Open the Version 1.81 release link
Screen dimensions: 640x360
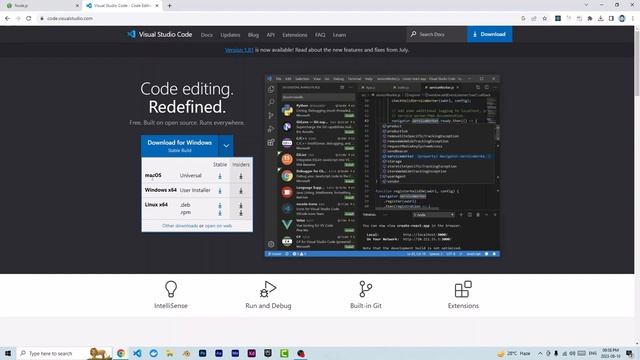[x=239, y=50]
